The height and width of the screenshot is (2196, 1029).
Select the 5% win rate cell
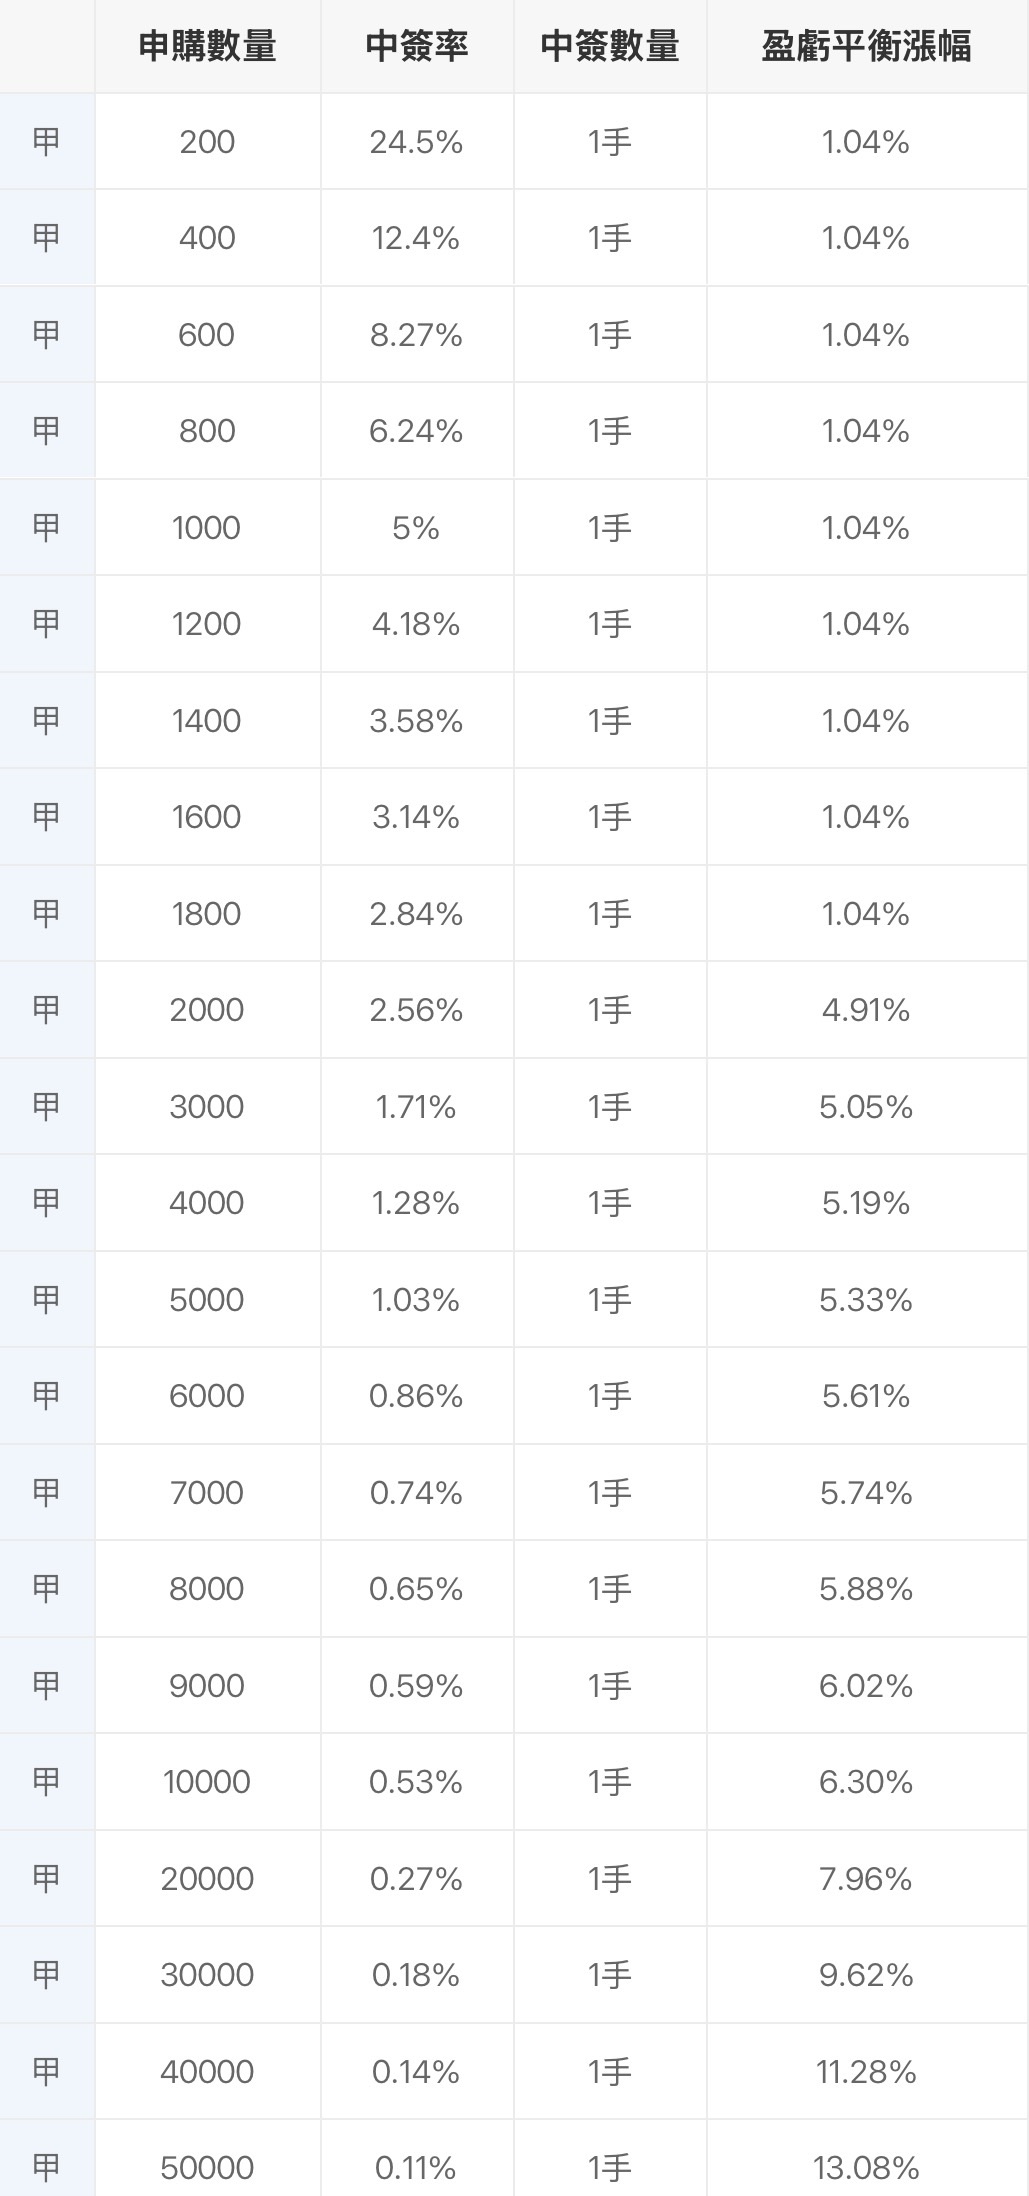pyautogui.click(x=417, y=528)
